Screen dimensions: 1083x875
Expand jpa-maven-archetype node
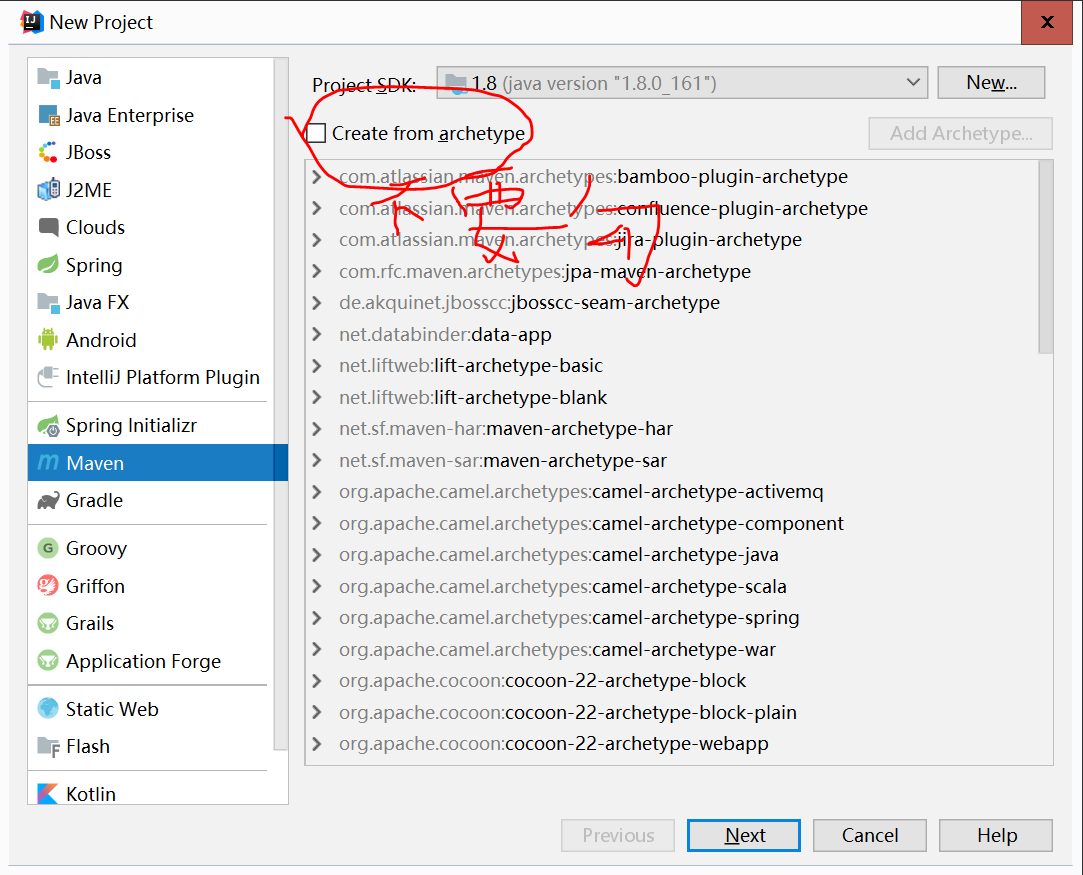click(x=317, y=271)
